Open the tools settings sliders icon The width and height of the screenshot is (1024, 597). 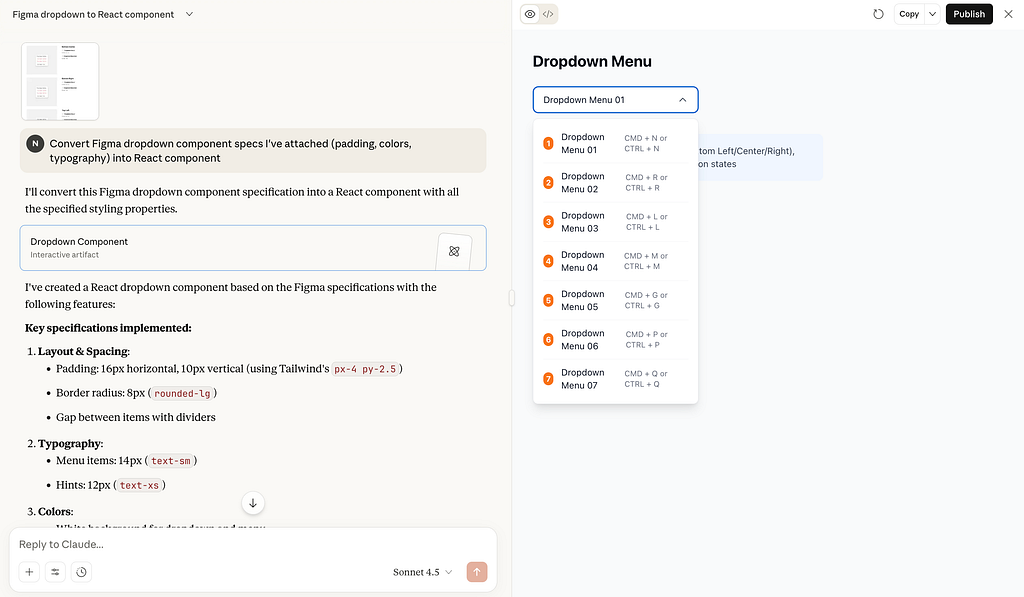[56, 572]
